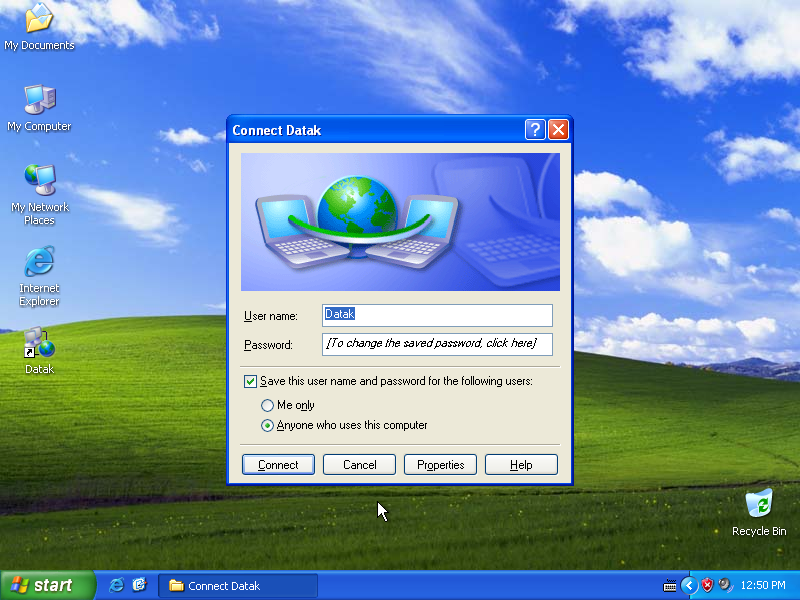This screenshot has width=800, height=600.
Task: Show hidden tray icons arrow
Action: pos(689,585)
